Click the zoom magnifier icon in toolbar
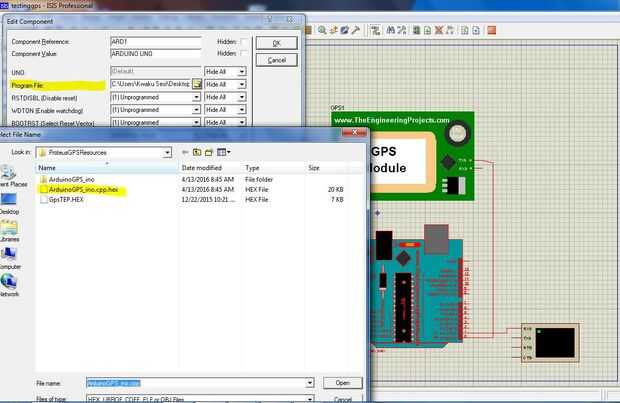The image size is (620, 403). pyautogui.click(x=322, y=30)
